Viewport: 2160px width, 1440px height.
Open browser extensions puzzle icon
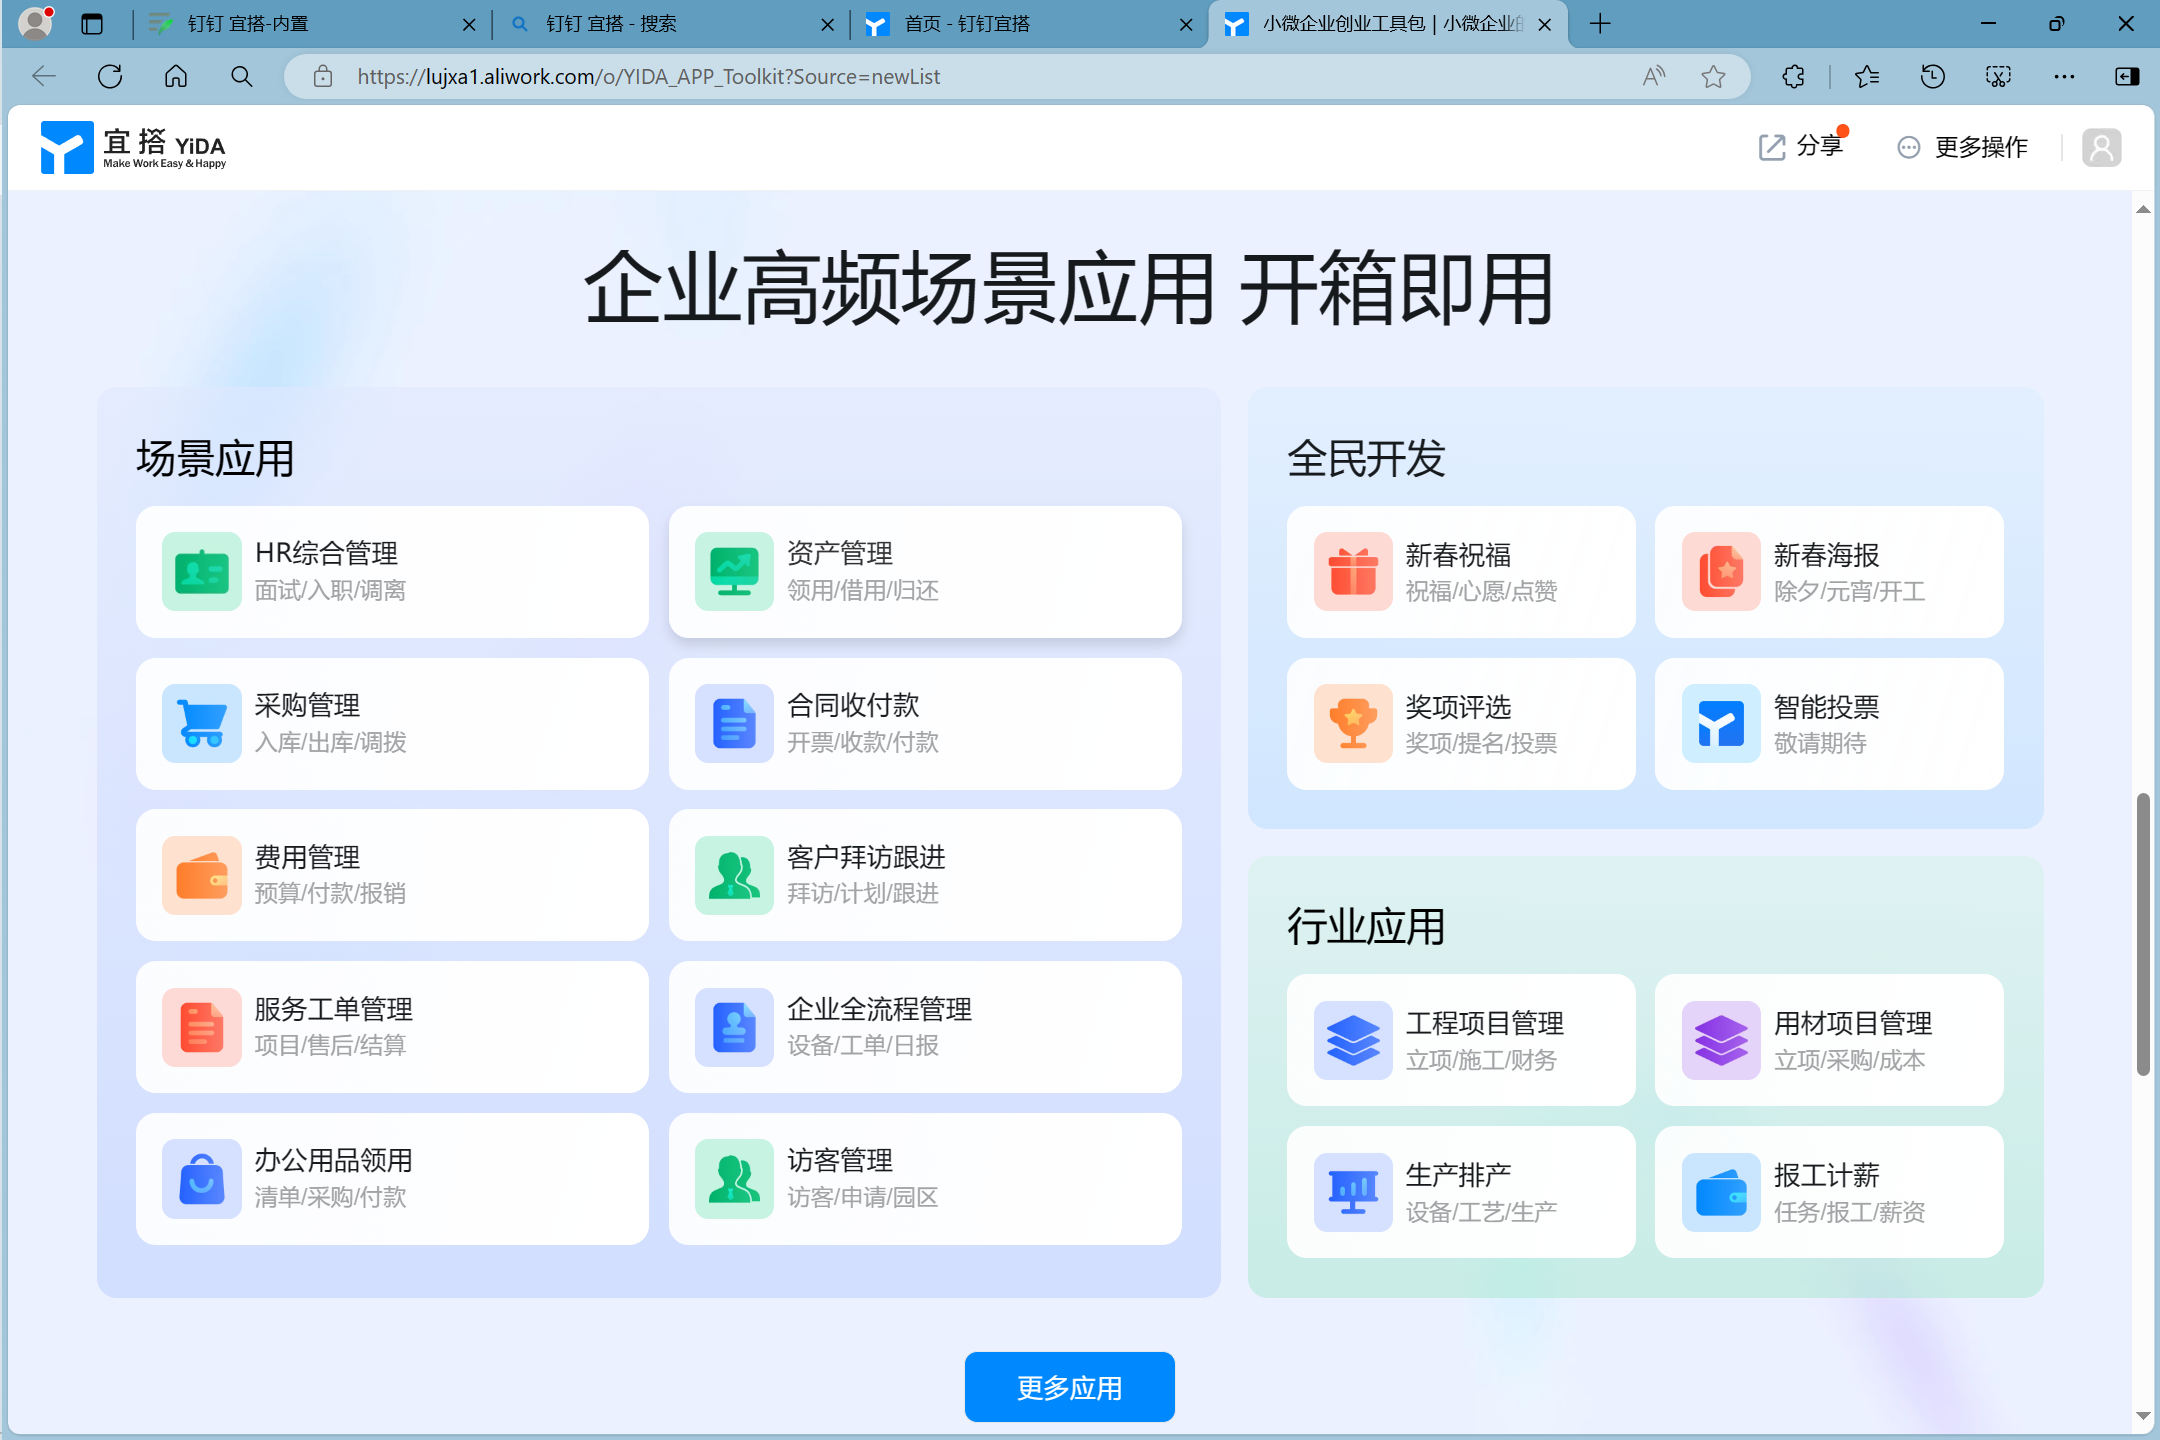1794,76
